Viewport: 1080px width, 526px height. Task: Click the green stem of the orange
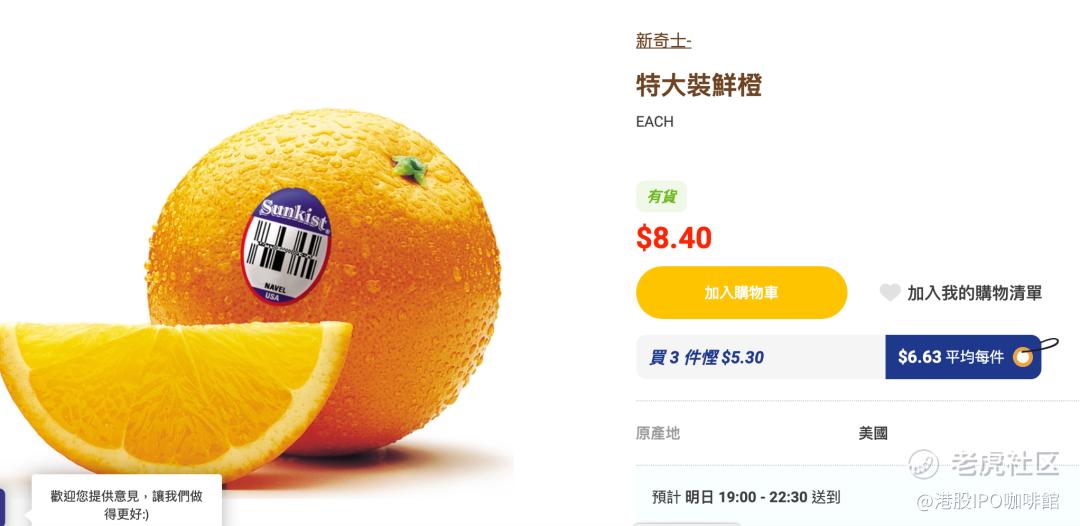click(x=411, y=169)
